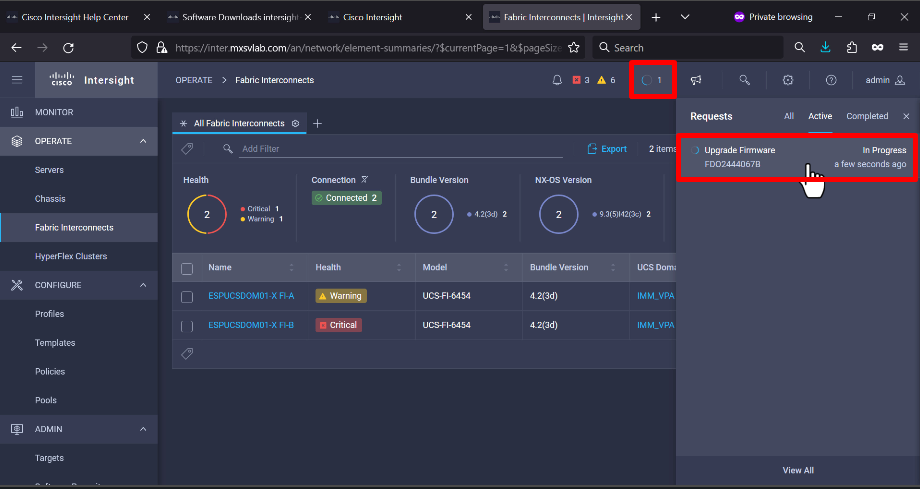Viewport: 920px width, 489px height.
Task: Close the Requests panel
Action: point(906,116)
